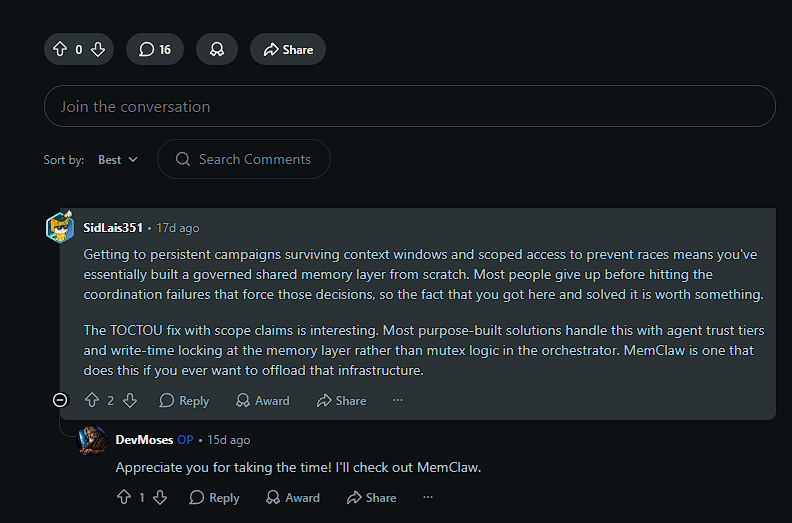
Task: Upvote the post with the up arrow
Action: point(60,49)
